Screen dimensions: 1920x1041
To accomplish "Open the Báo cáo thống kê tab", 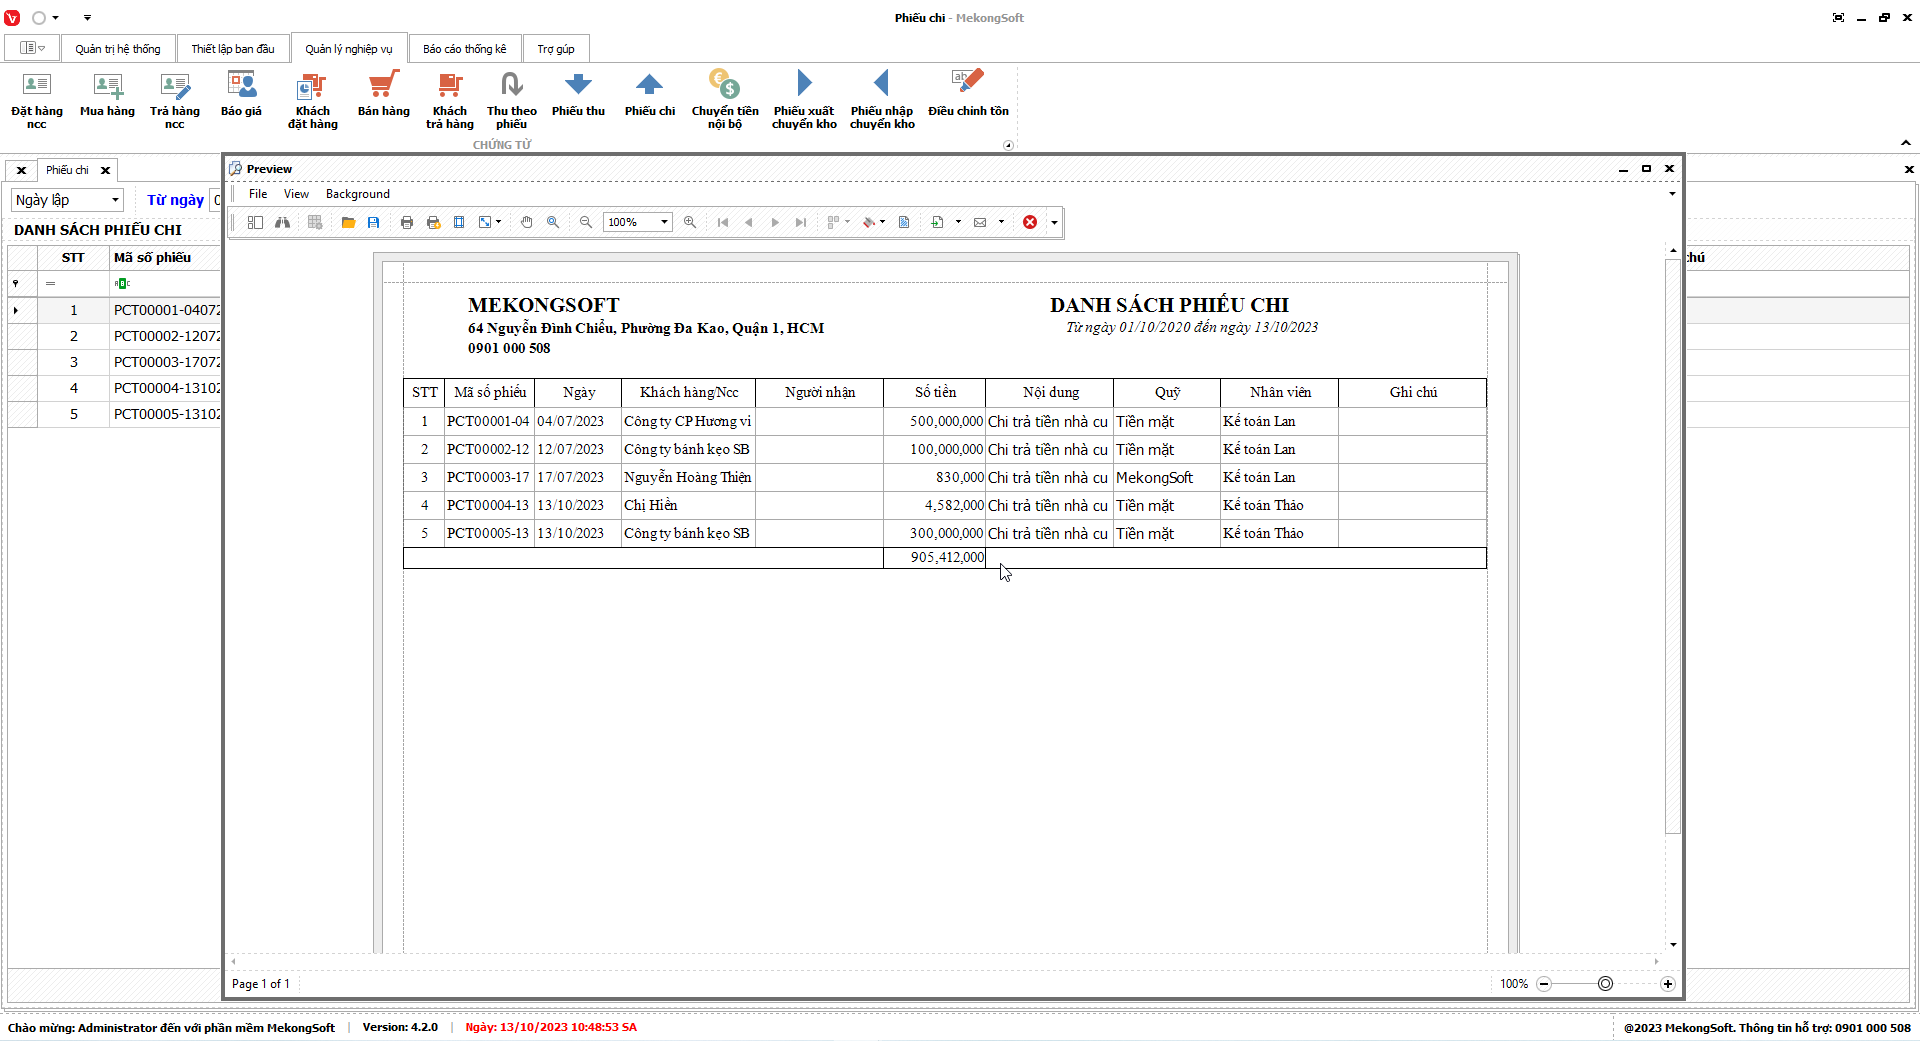I will click(x=464, y=49).
